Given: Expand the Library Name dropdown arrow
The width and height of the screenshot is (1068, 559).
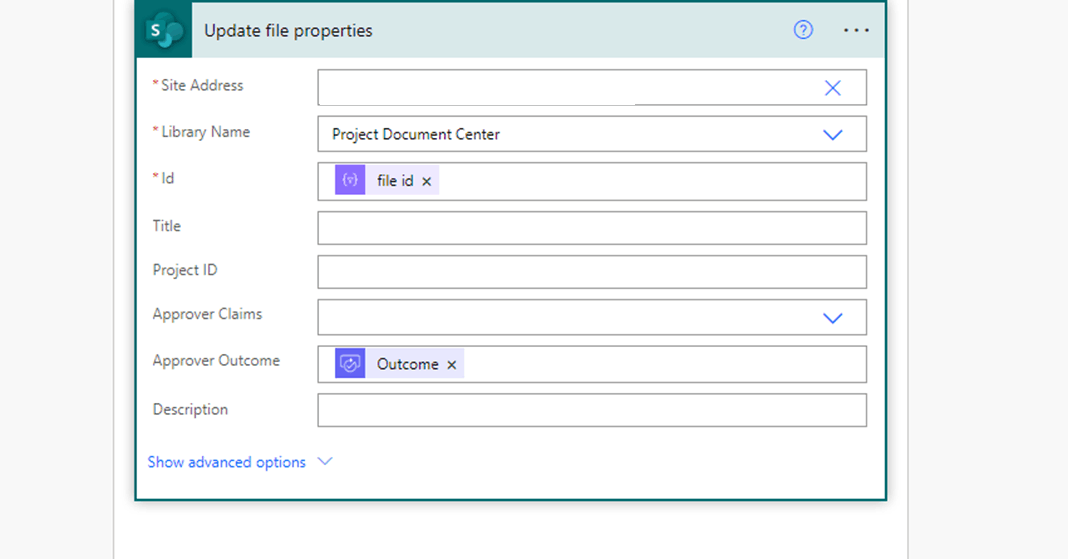Looking at the screenshot, I should [x=832, y=135].
